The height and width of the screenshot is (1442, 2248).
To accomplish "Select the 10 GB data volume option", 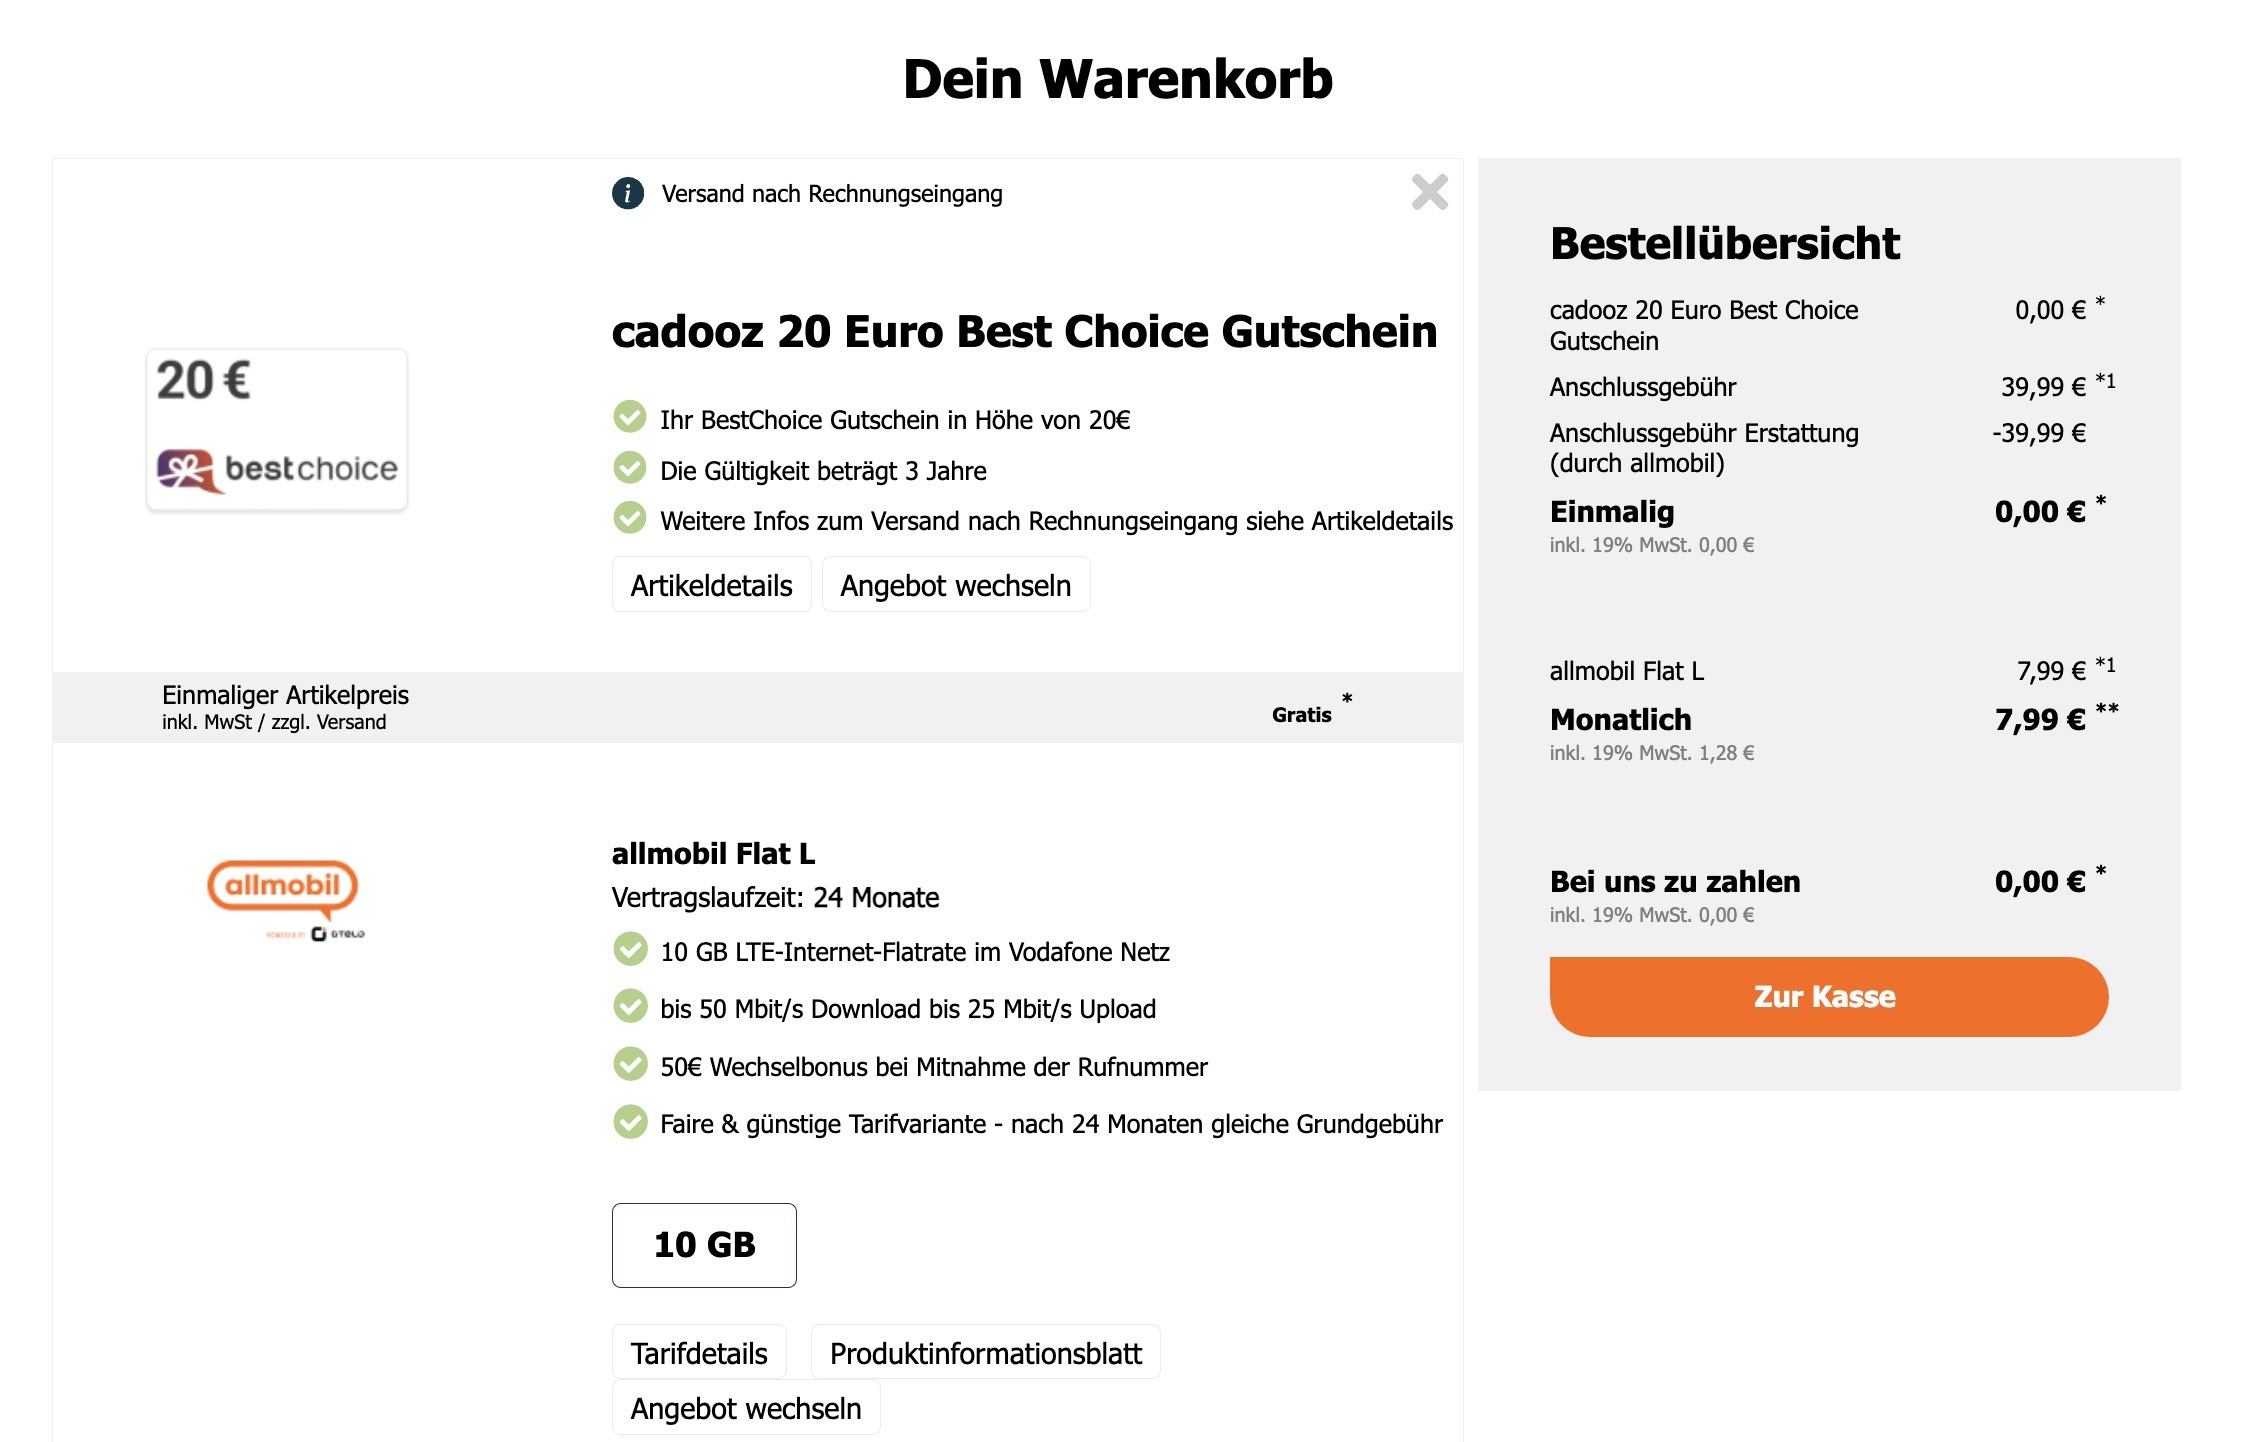I will 704,1245.
